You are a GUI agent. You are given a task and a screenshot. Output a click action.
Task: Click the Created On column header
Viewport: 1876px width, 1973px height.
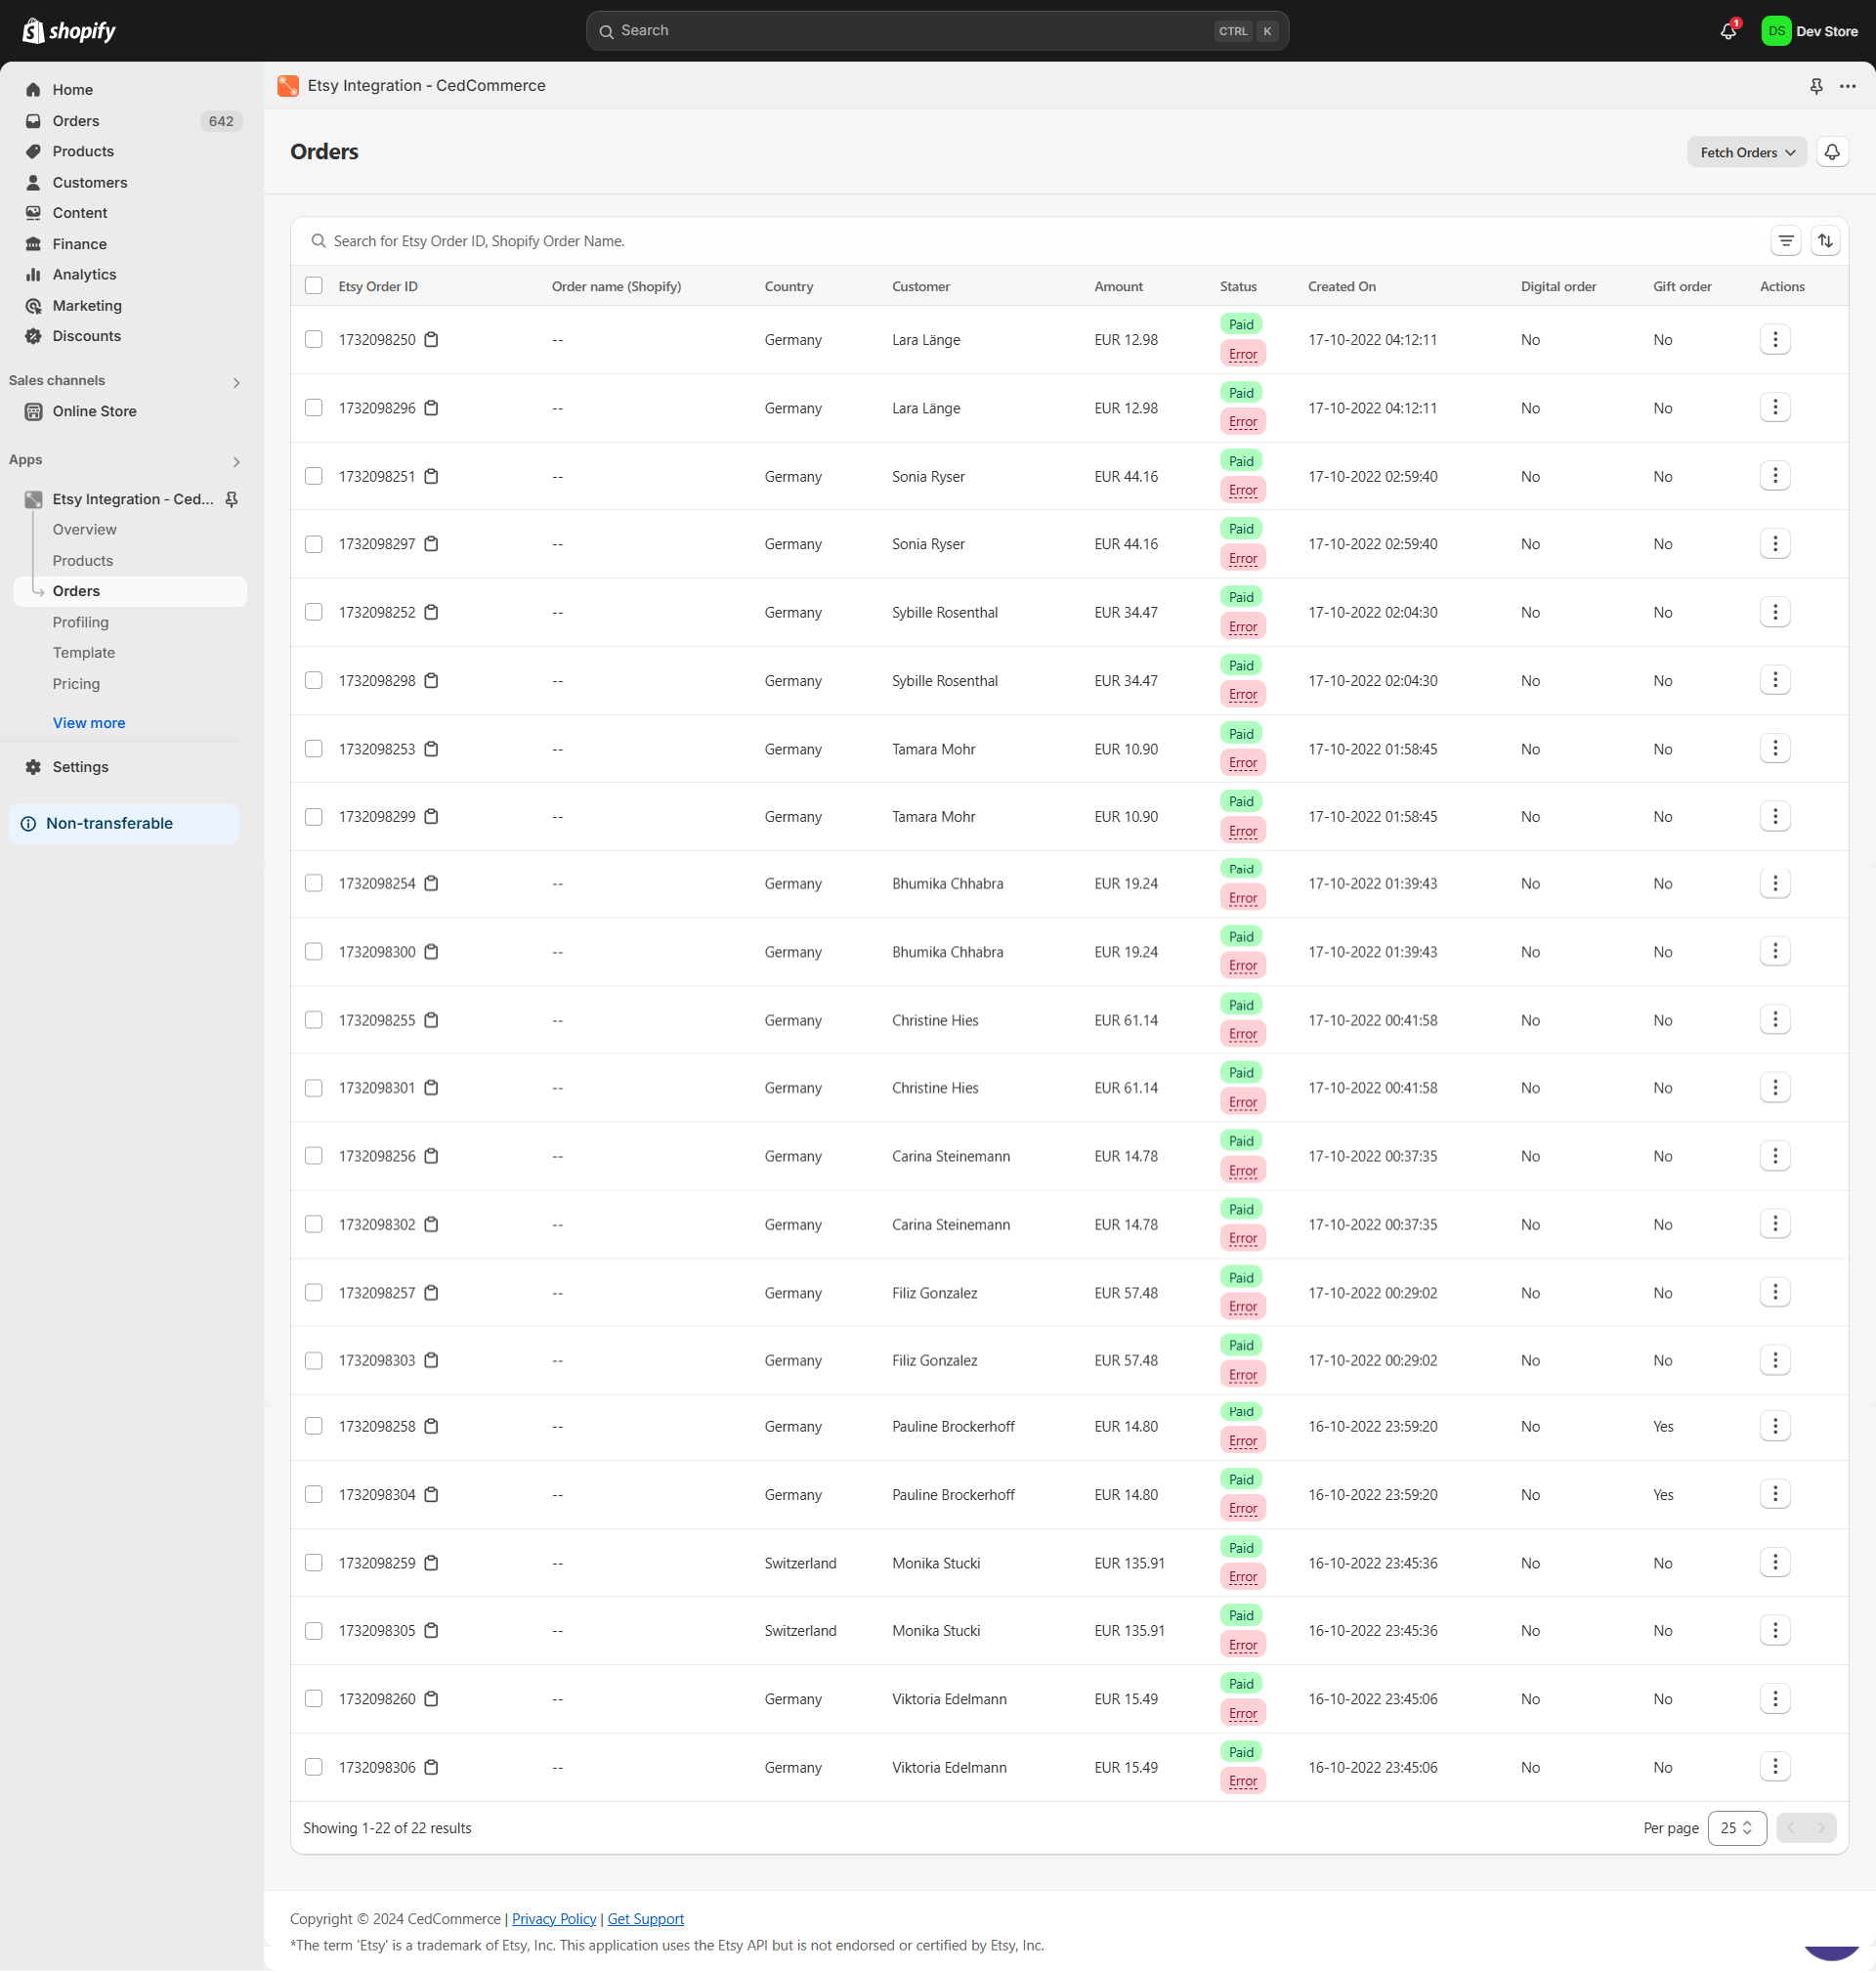coord(1342,286)
